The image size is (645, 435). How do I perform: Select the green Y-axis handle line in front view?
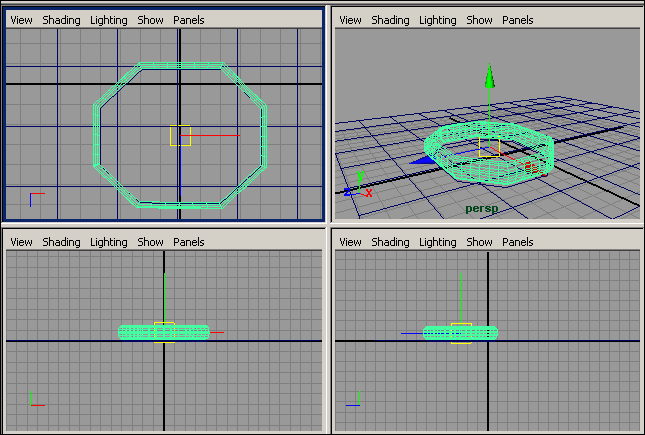(x=164, y=298)
